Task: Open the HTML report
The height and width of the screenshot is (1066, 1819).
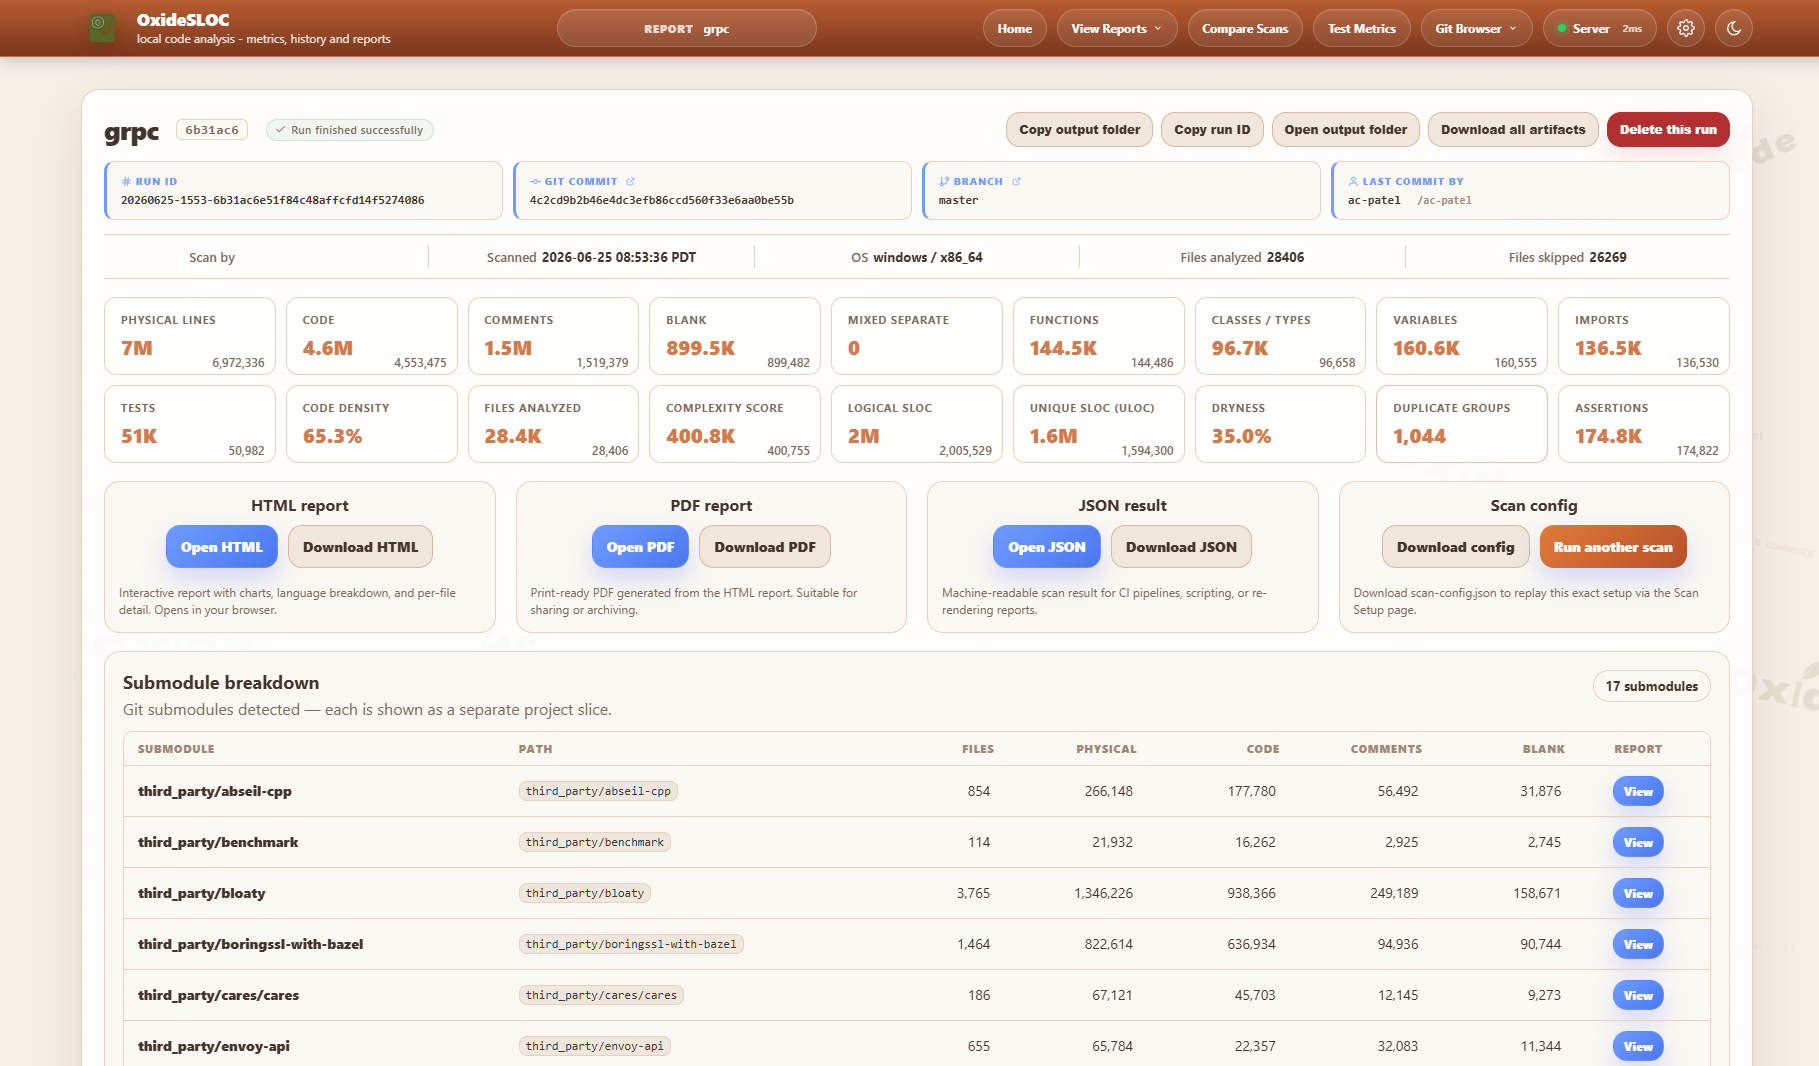Action: [222, 547]
